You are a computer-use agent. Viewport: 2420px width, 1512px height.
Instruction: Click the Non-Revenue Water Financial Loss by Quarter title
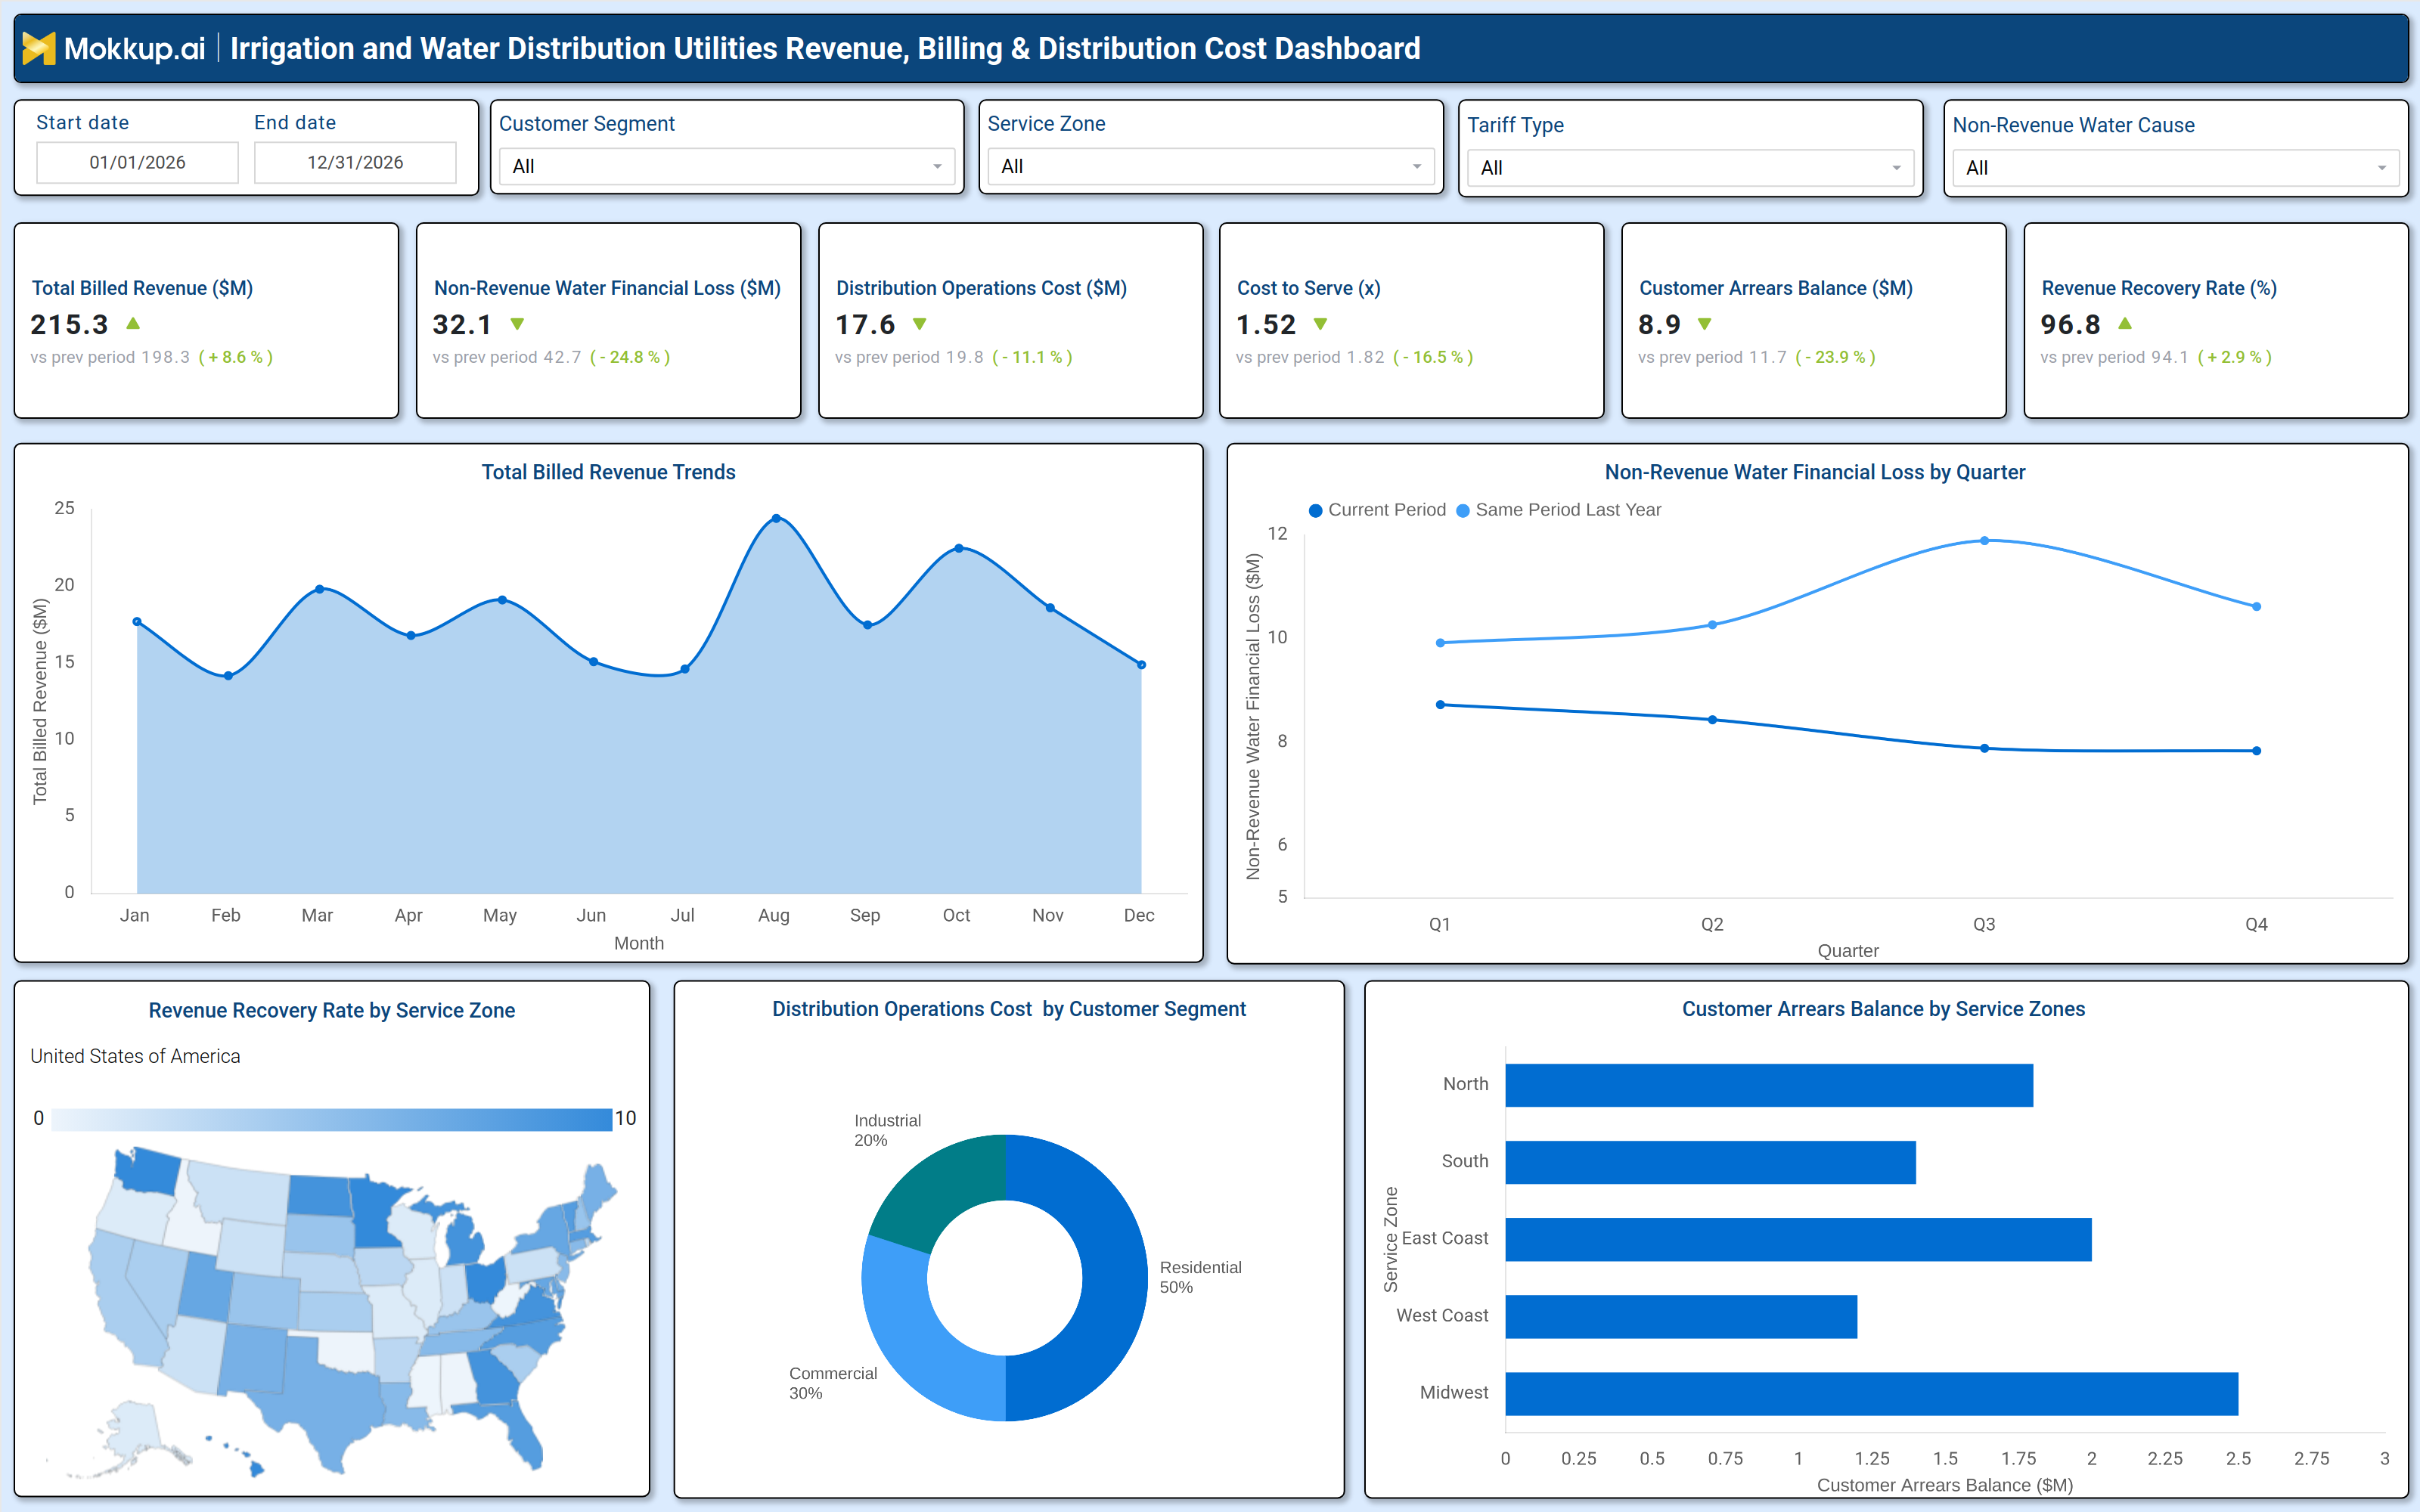[1815, 472]
